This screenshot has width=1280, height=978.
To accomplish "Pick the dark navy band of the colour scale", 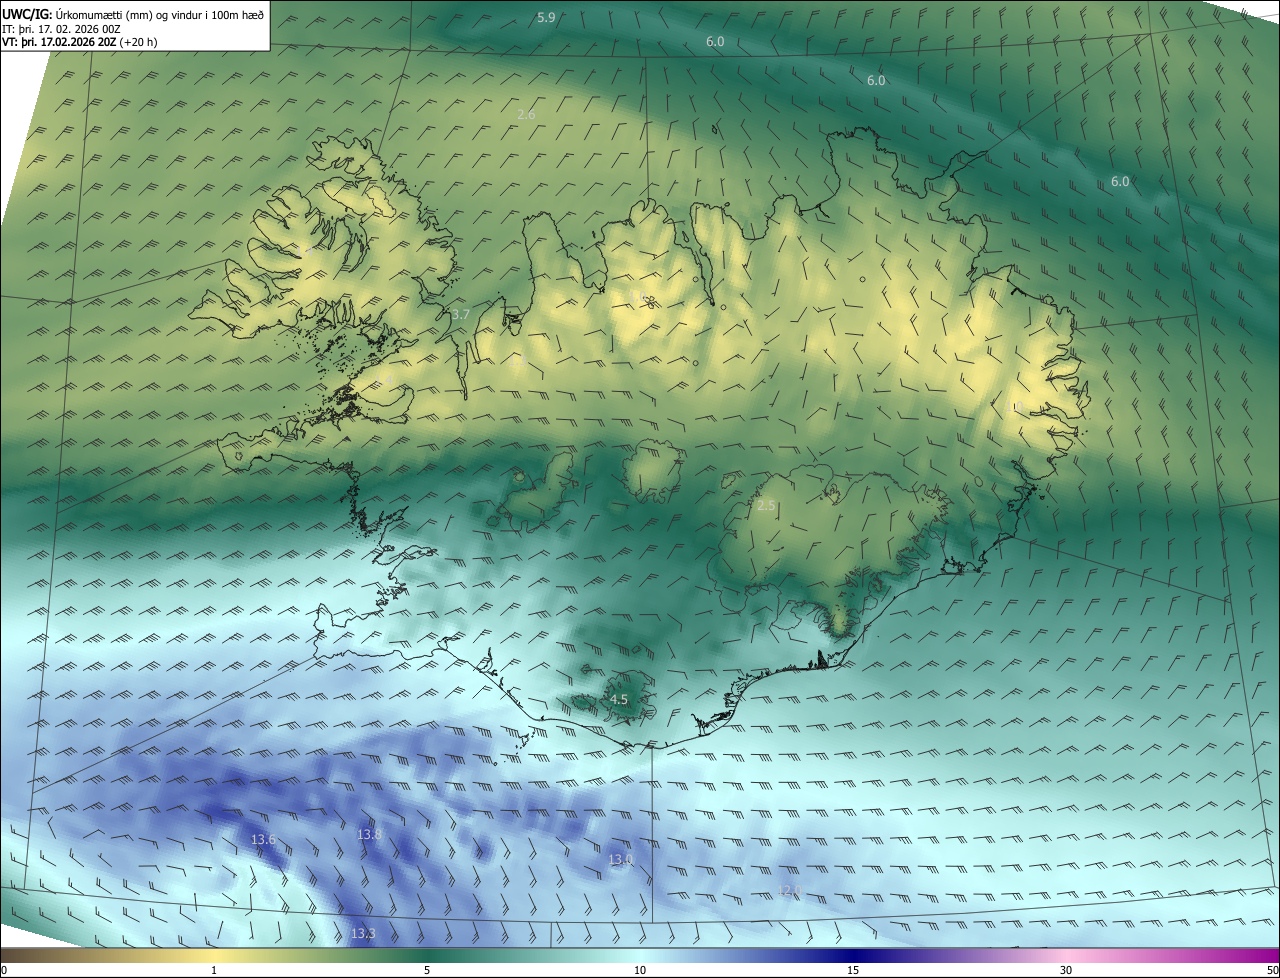I will [x=853, y=956].
